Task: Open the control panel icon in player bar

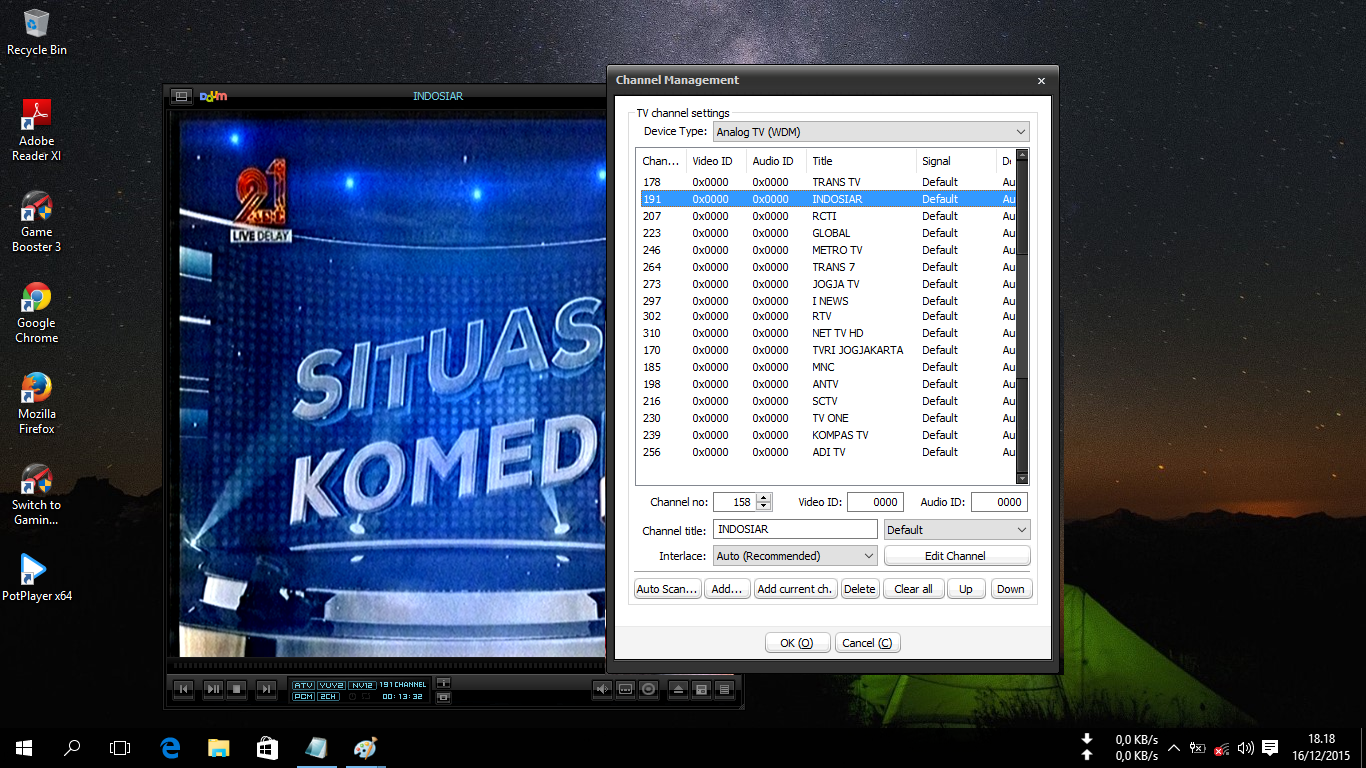Action: point(702,689)
